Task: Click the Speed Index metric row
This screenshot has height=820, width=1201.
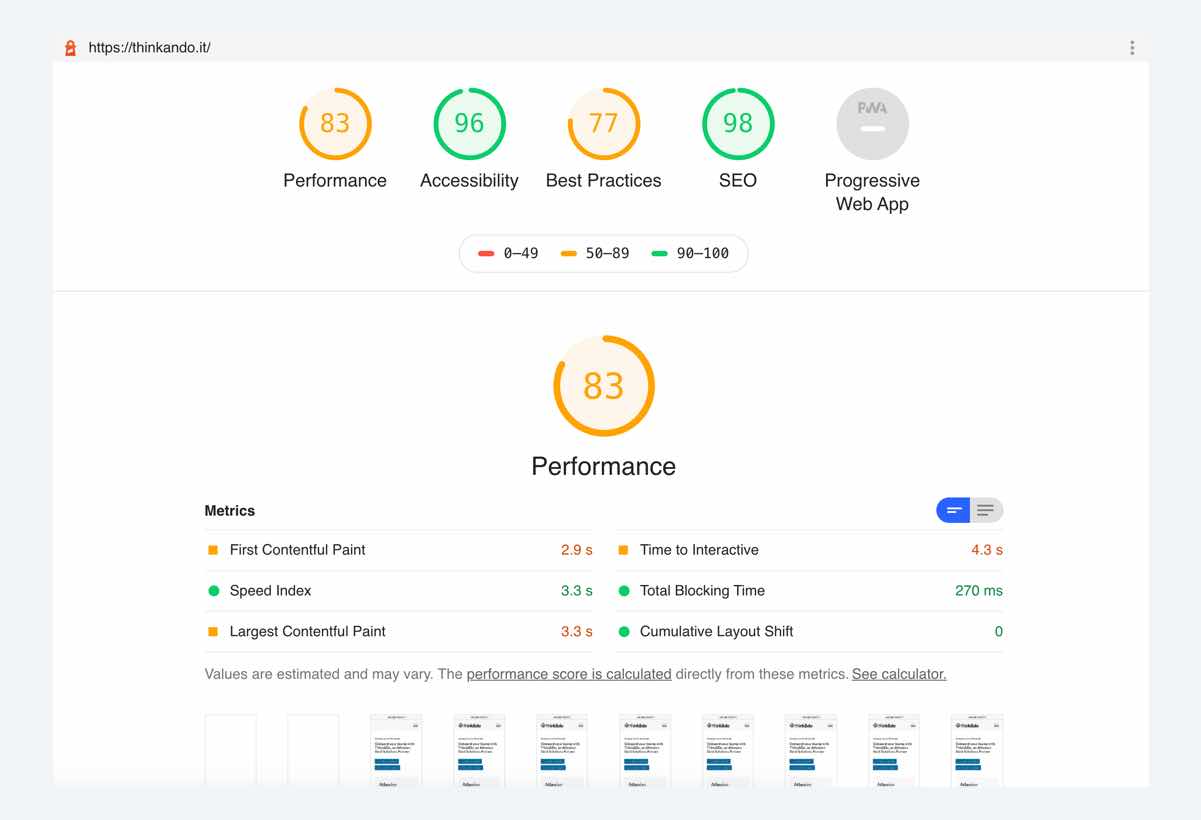Action: pos(398,591)
